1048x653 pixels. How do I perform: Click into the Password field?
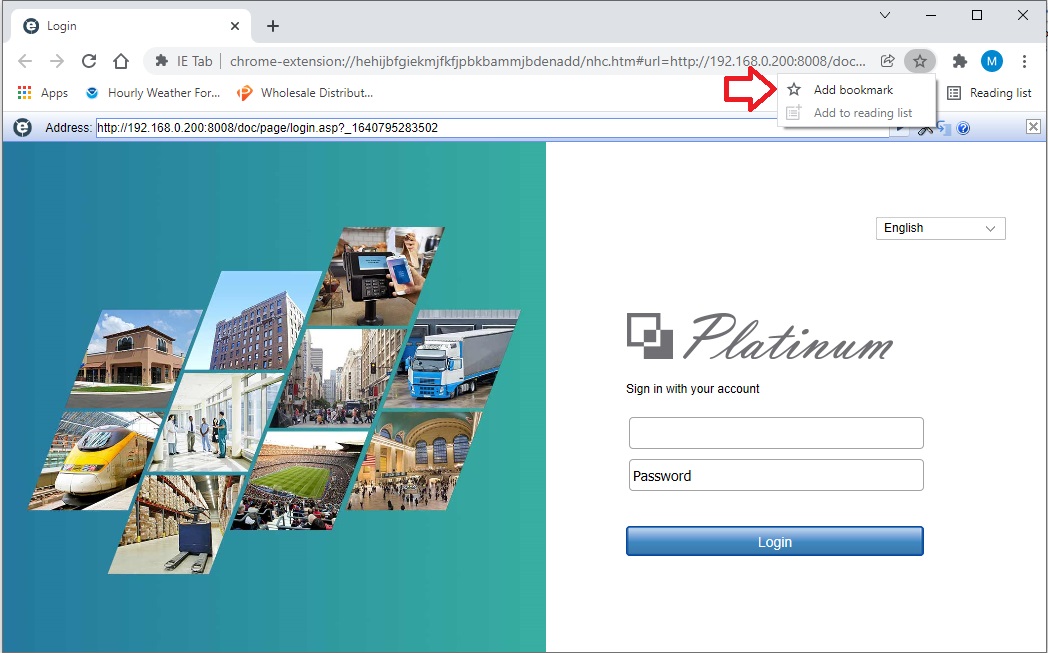775,475
